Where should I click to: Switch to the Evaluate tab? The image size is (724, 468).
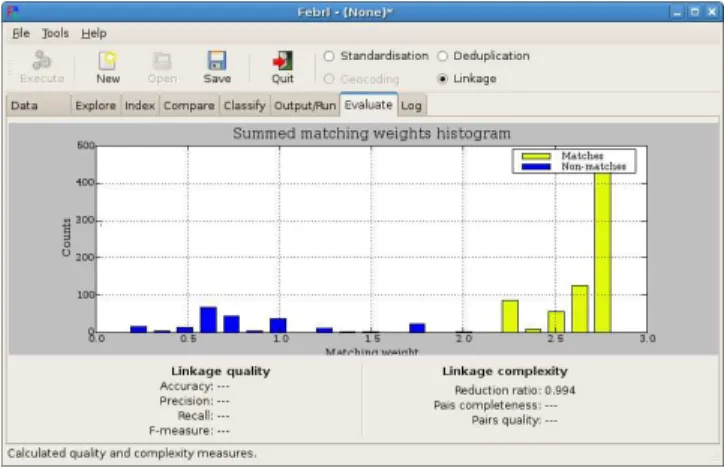pyautogui.click(x=368, y=105)
